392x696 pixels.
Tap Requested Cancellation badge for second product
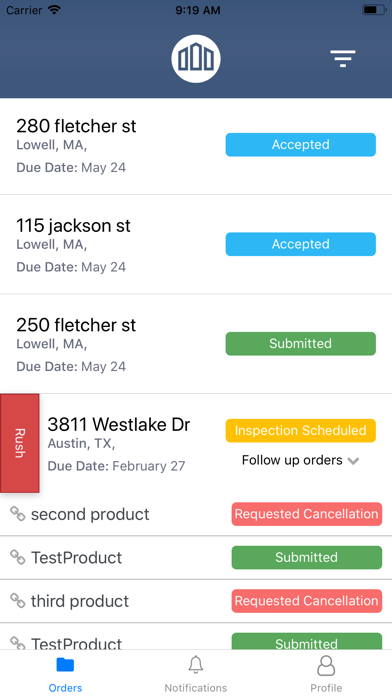point(307,514)
